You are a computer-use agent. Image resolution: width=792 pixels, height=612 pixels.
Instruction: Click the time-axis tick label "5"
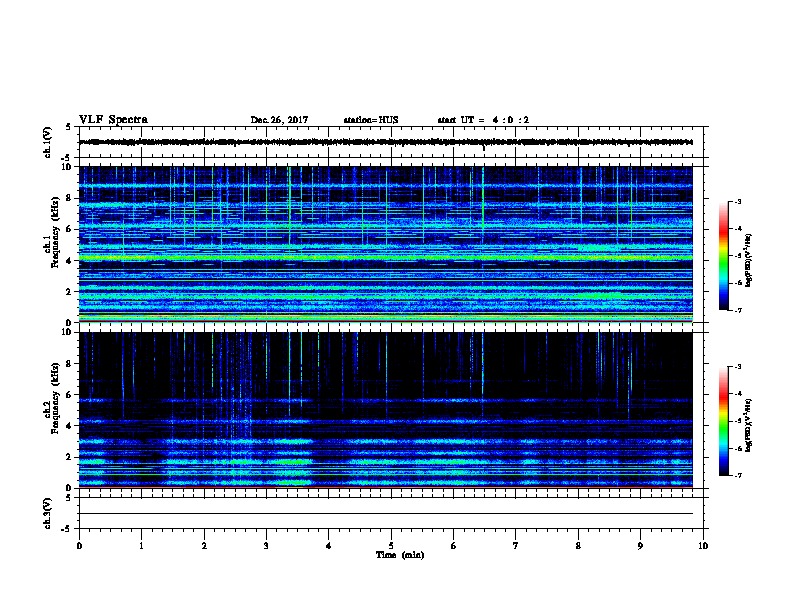(x=391, y=546)
